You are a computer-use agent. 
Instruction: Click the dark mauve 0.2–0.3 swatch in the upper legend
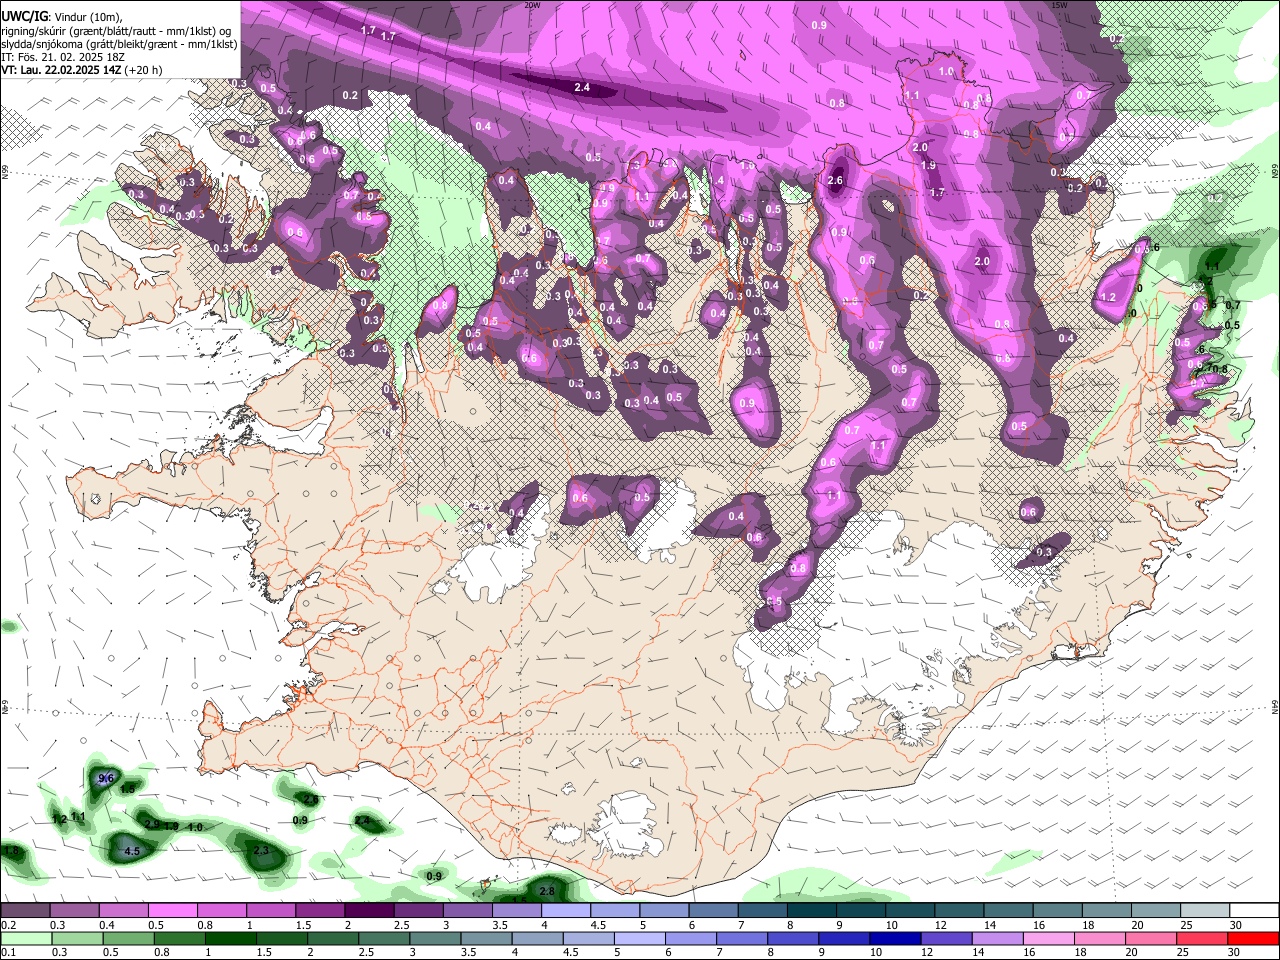[25, 911]
